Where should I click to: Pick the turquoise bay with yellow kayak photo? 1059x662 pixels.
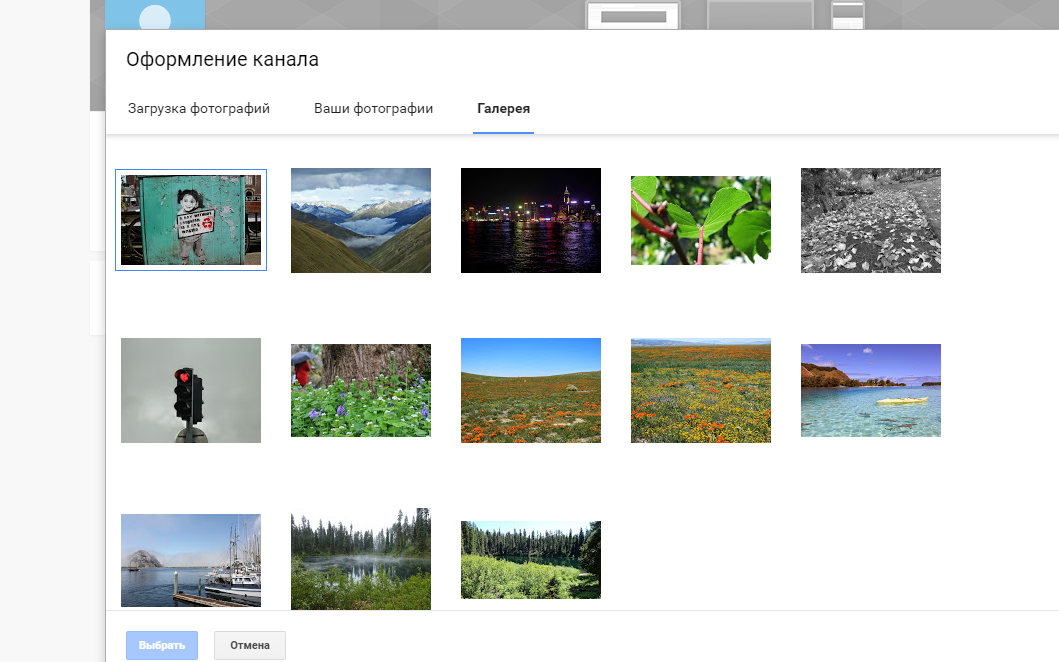tap(871, 390)
